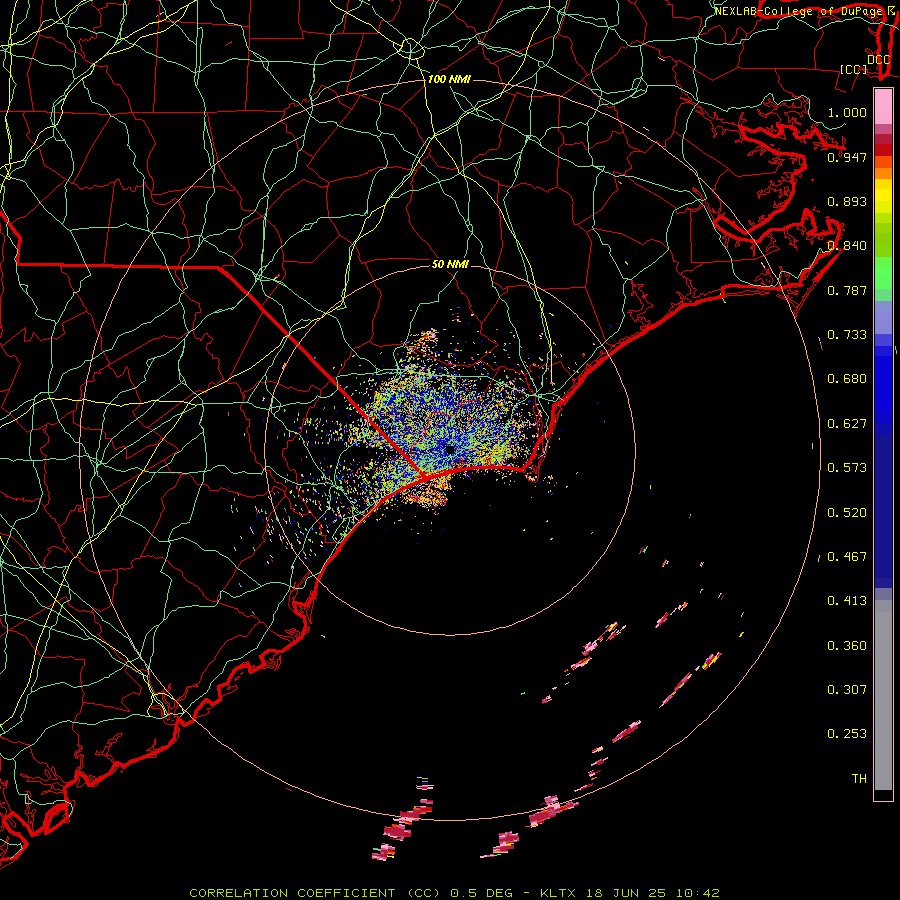Click the gray band of the color scale

point(883,695)
